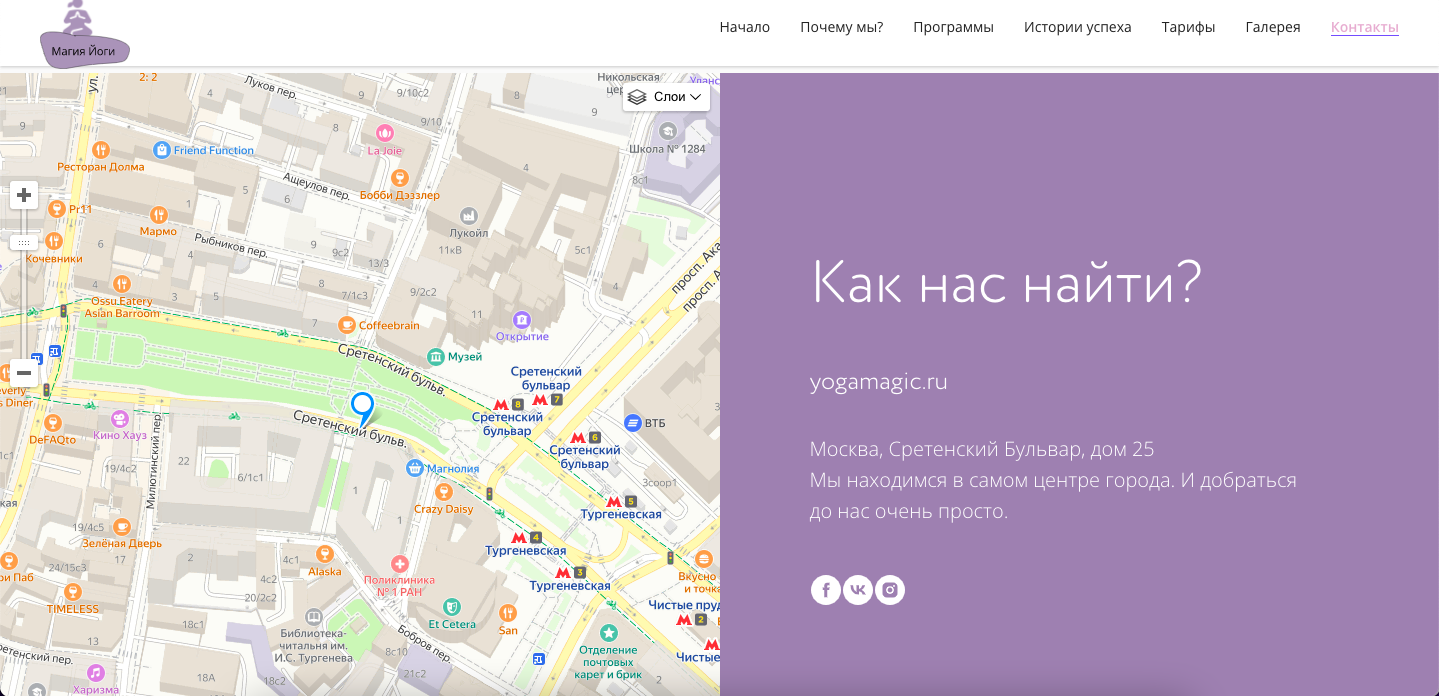Click the Как нас найти? heading

1005,282
